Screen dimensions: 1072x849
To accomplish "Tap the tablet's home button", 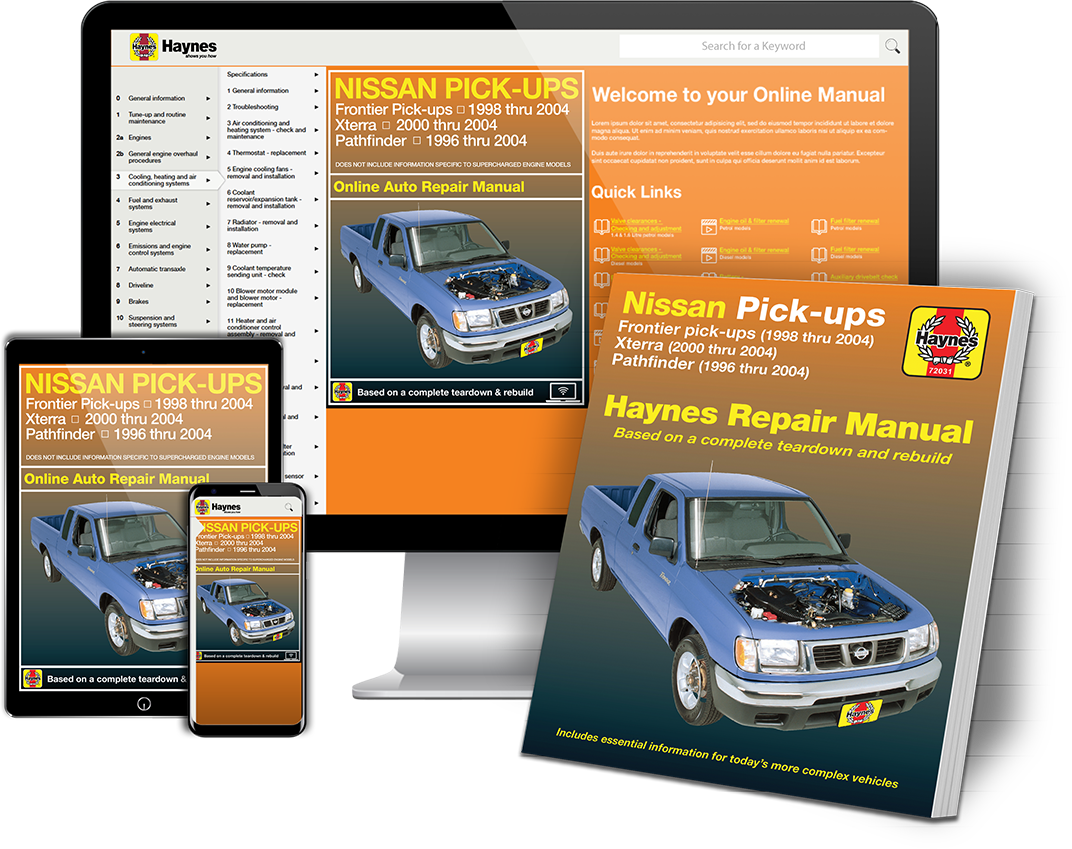I will (144, 704).
